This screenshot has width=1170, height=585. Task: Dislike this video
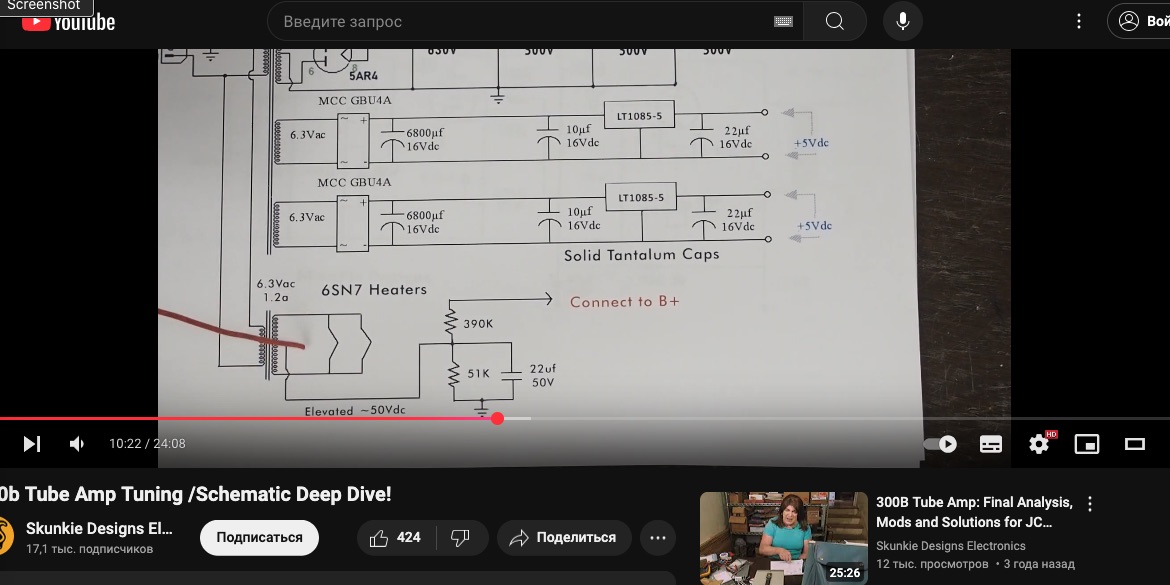pyautogui.click(x=460, y=538)
